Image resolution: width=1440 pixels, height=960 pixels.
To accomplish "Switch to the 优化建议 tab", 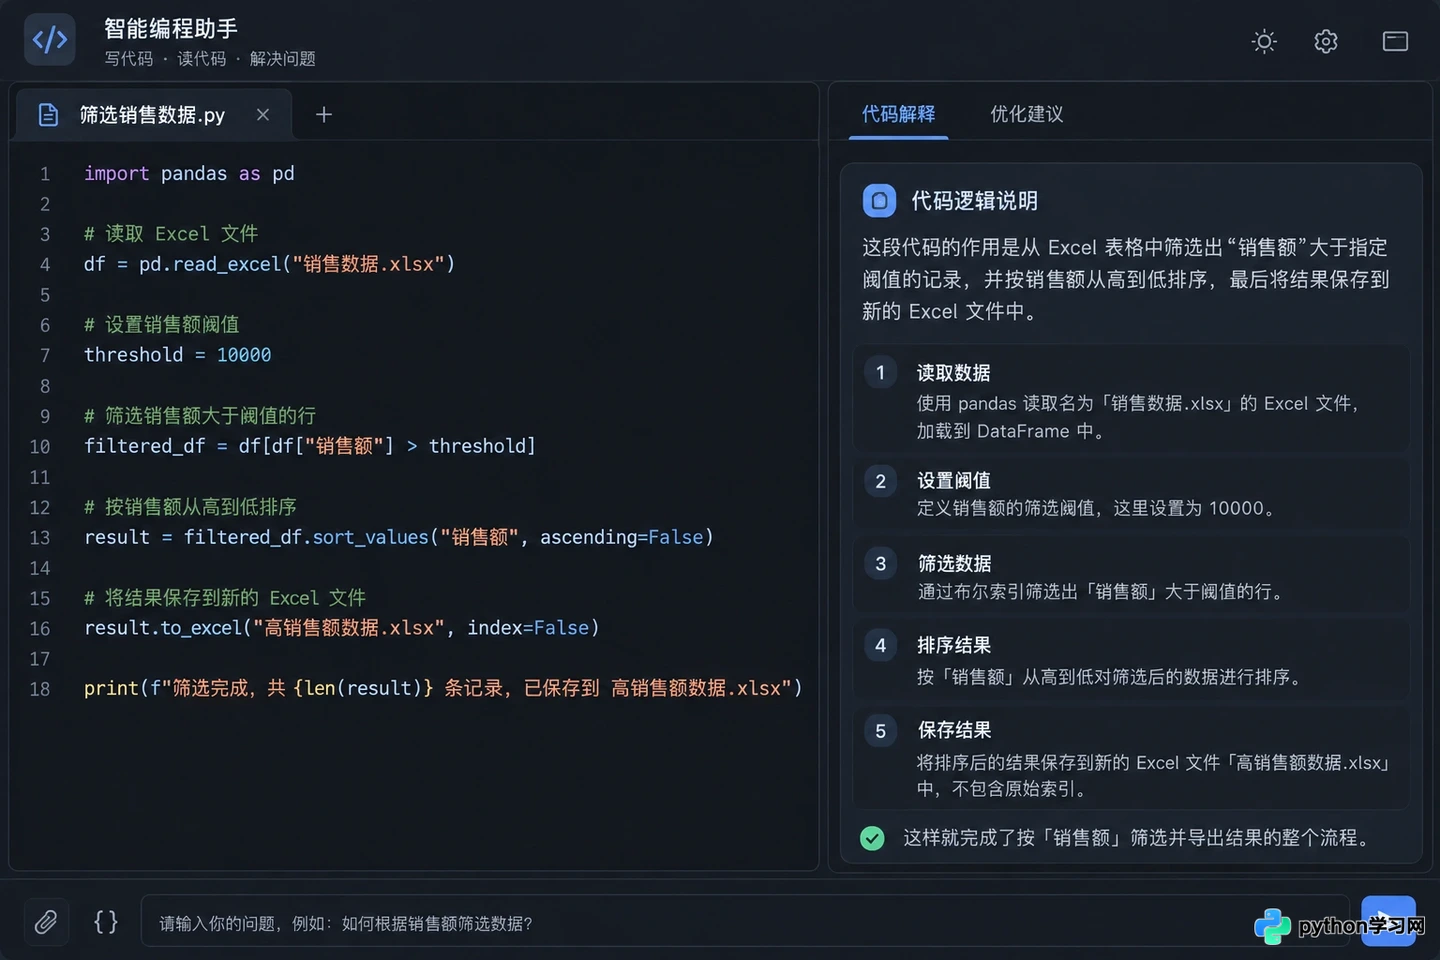I will point(1027,114).
